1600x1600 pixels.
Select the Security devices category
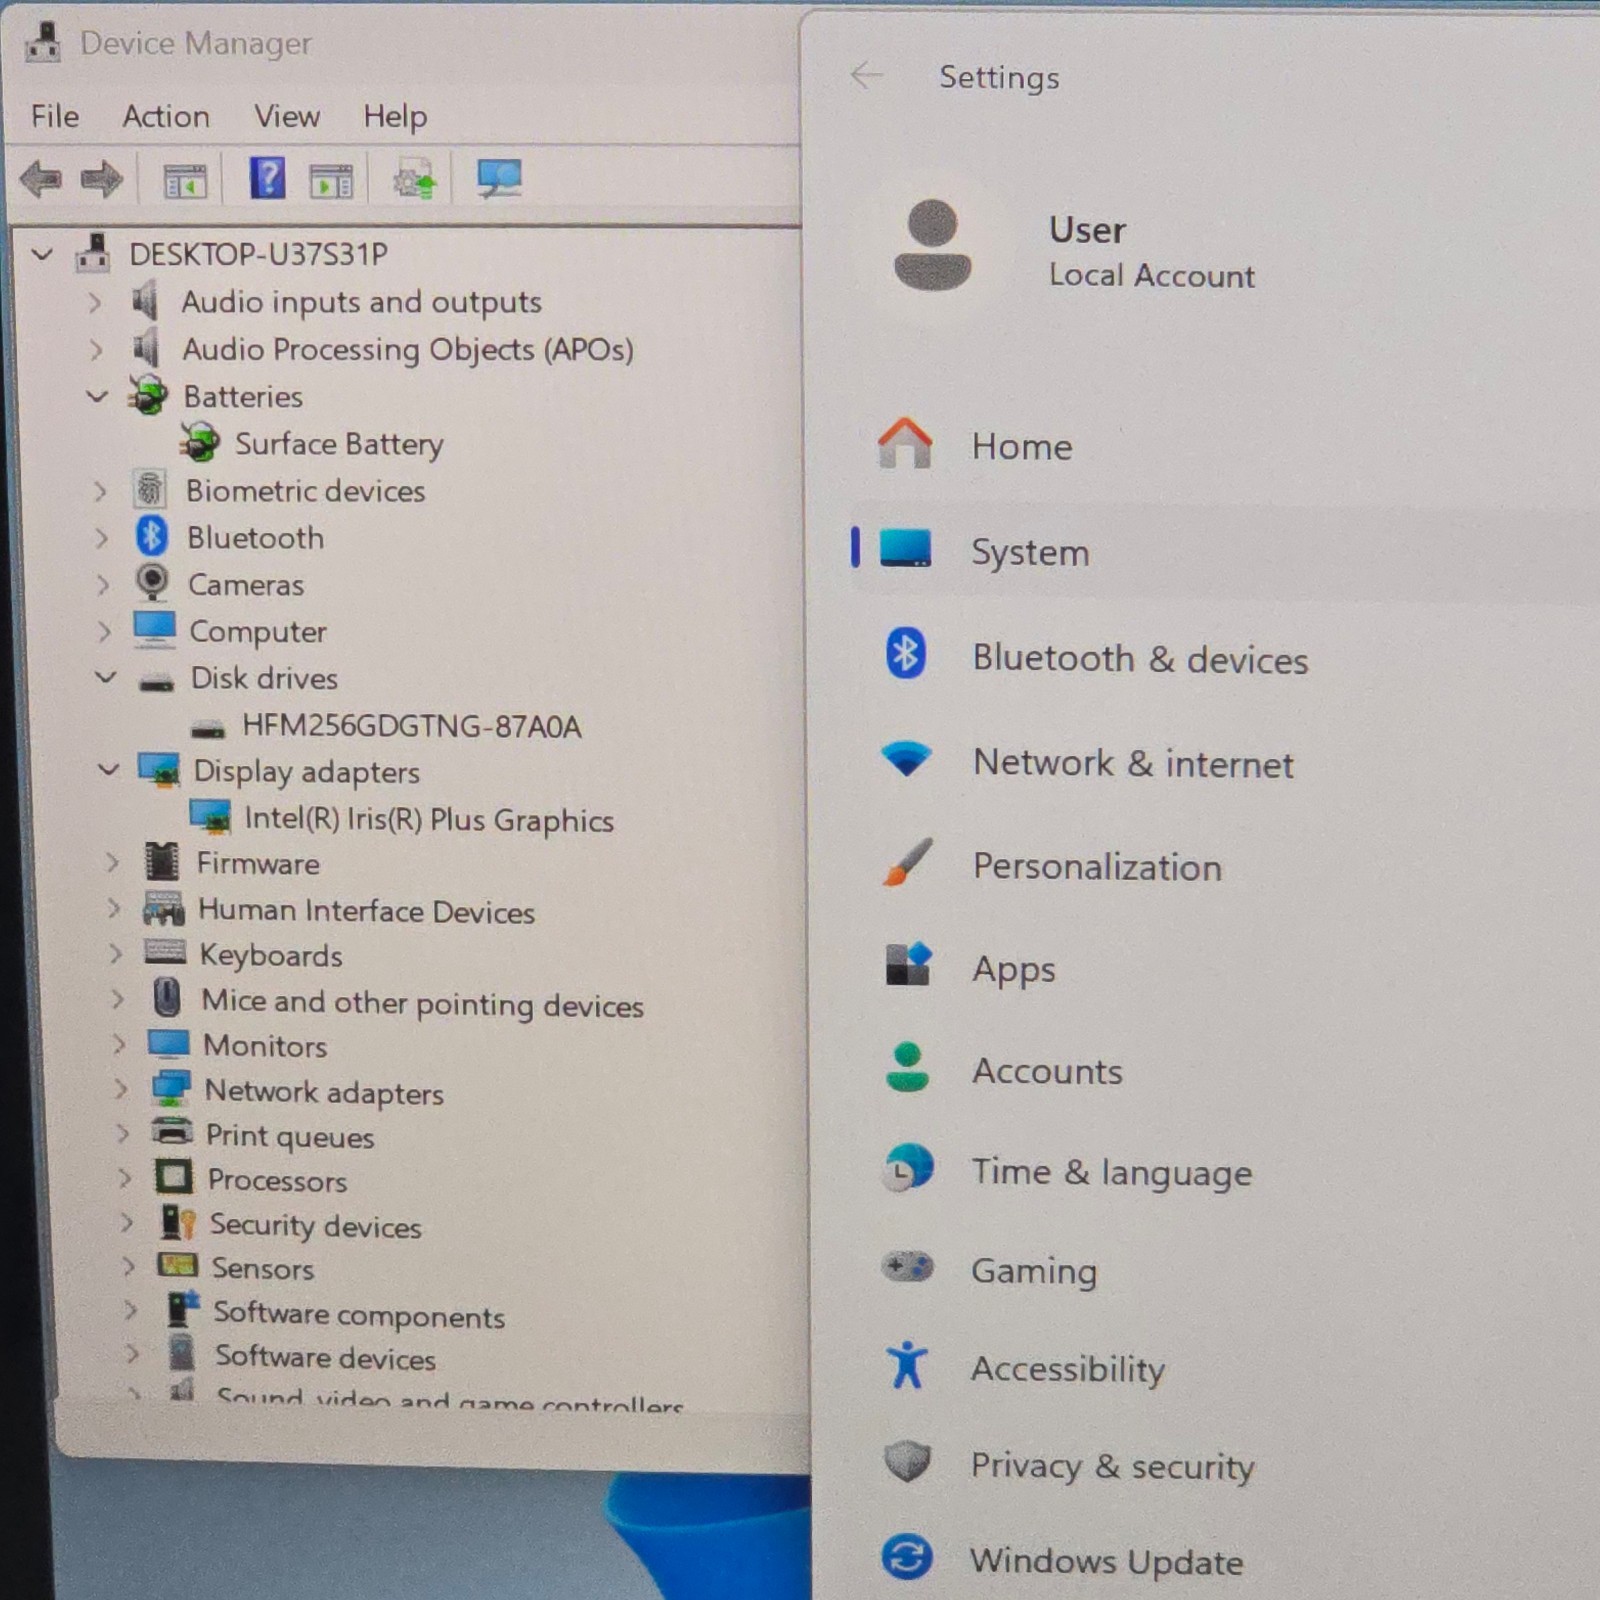coord(315,1226)
